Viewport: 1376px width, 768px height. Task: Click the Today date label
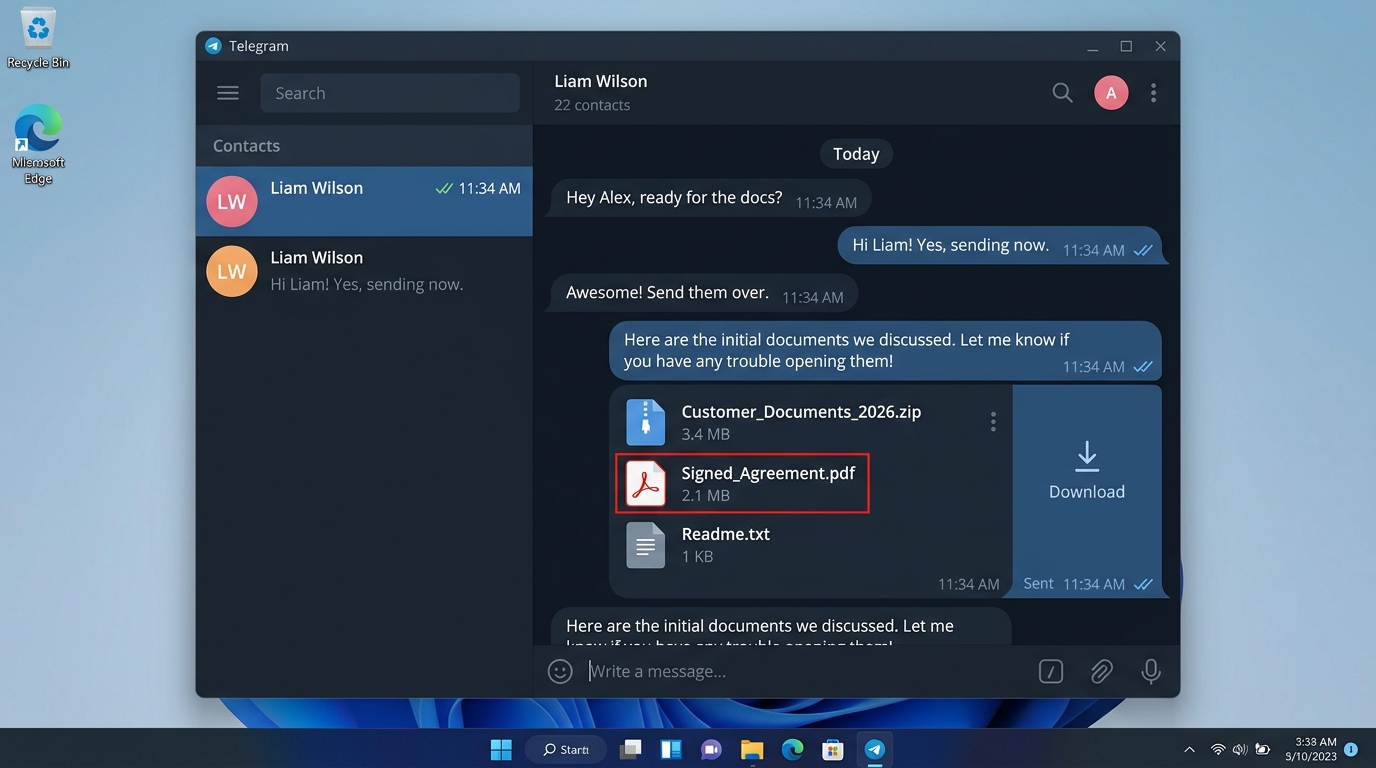[856, 154]
